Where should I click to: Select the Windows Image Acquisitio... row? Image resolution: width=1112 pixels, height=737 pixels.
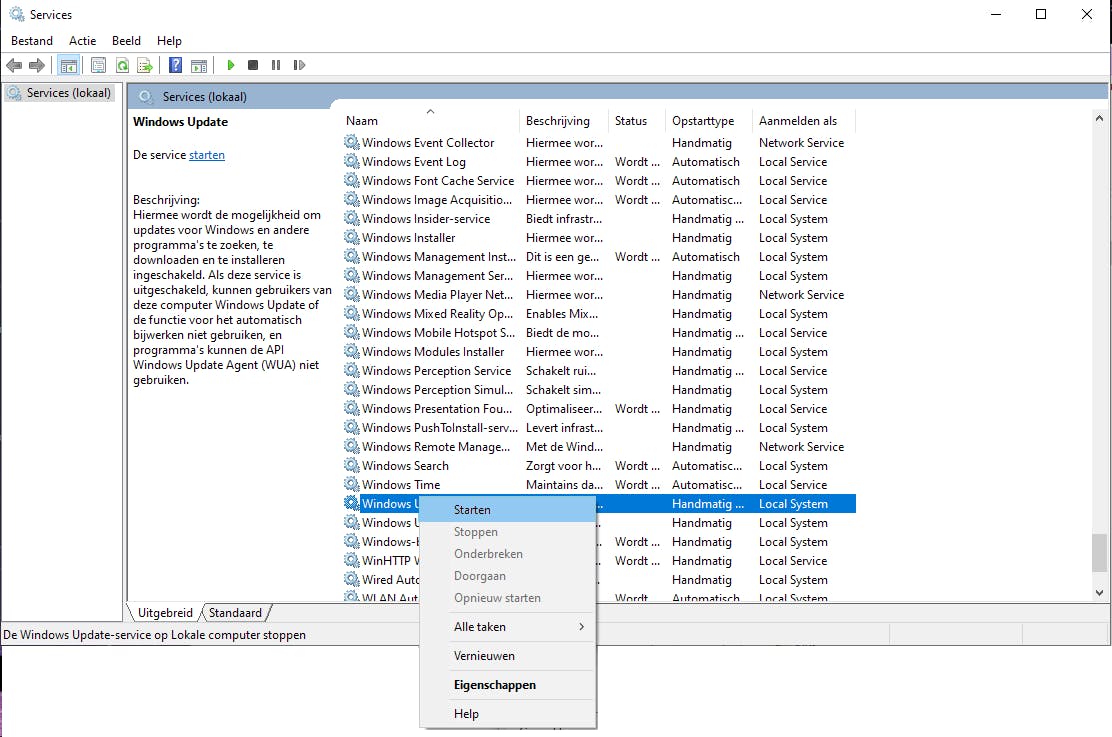click(599, 200)
